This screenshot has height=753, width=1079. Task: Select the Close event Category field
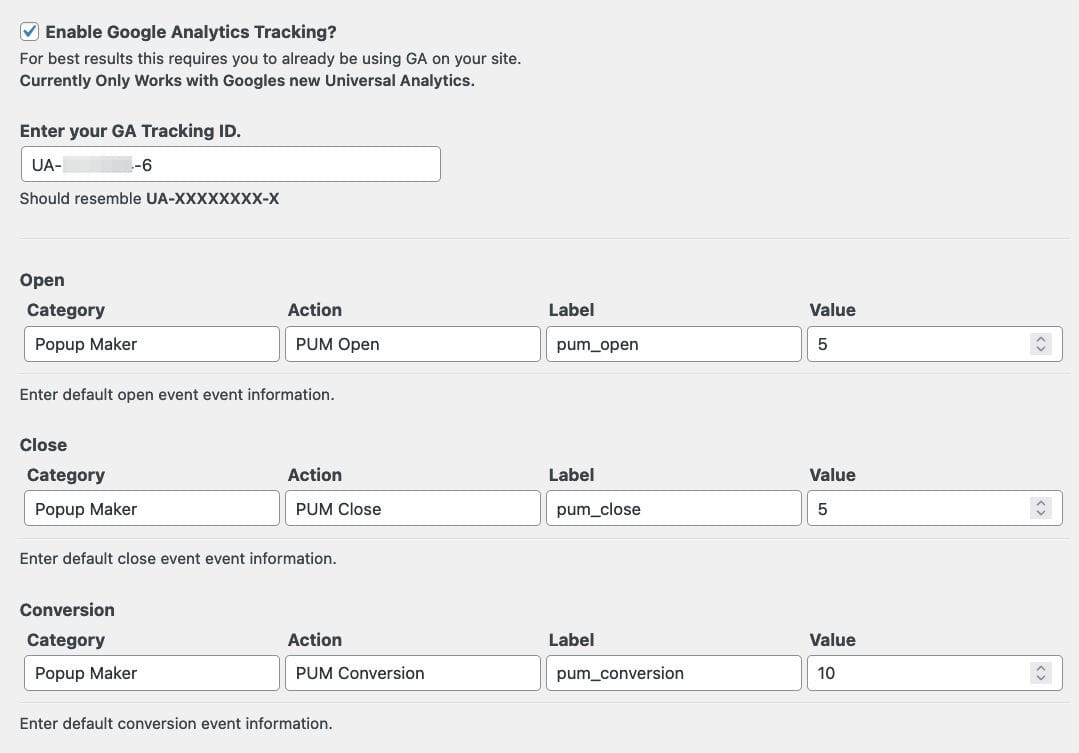click(150, 508)
